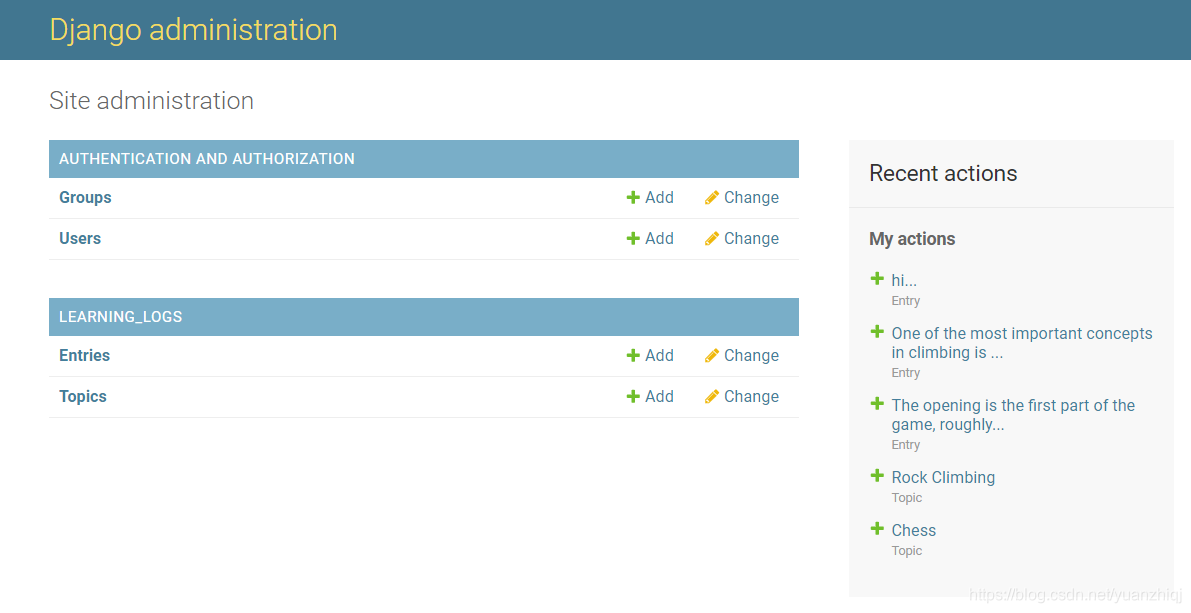
Task: Open the LEARNING_LOGS section header
Action: pos(121,317)
